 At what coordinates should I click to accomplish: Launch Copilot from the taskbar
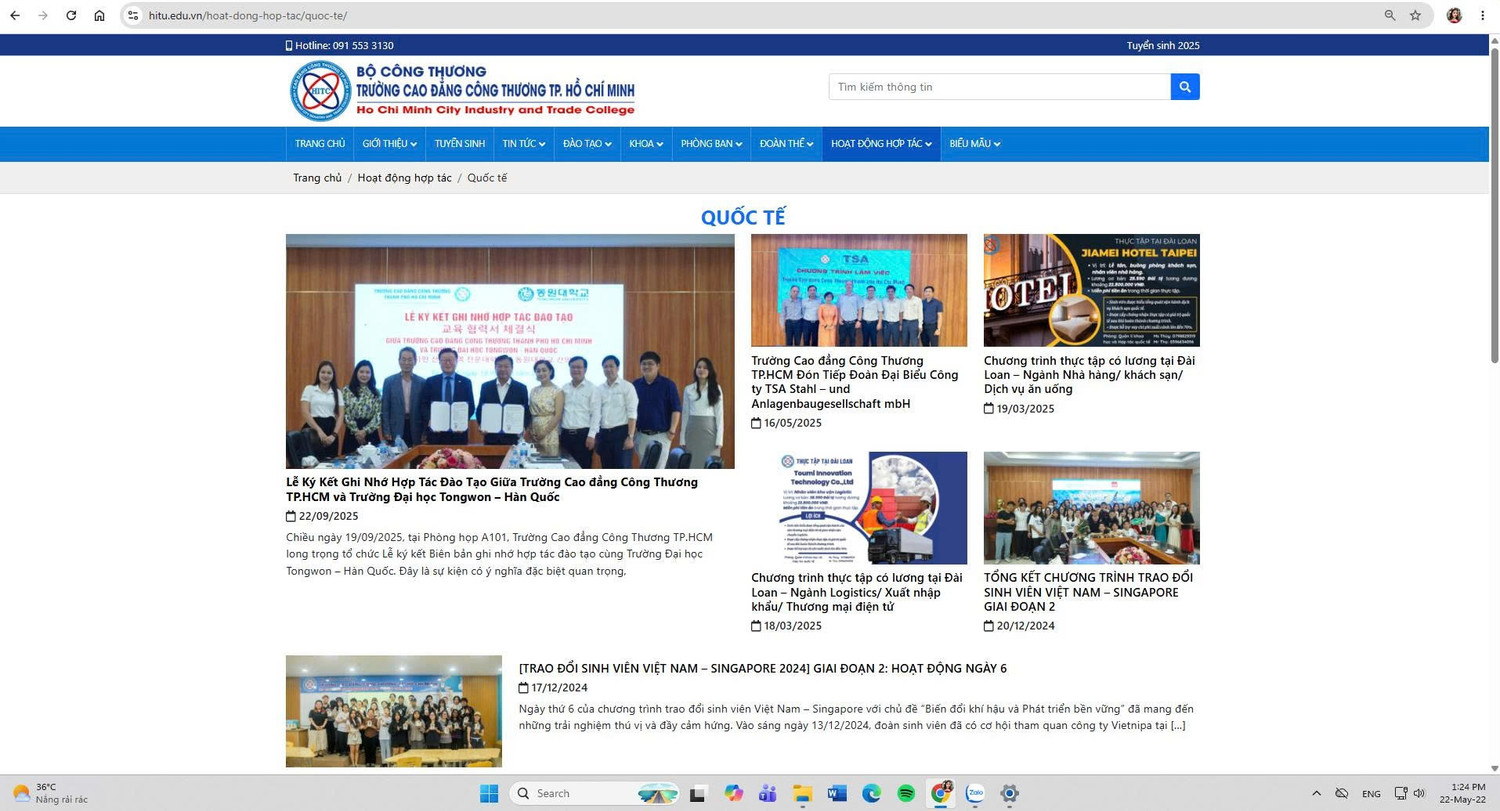[734, 793]
